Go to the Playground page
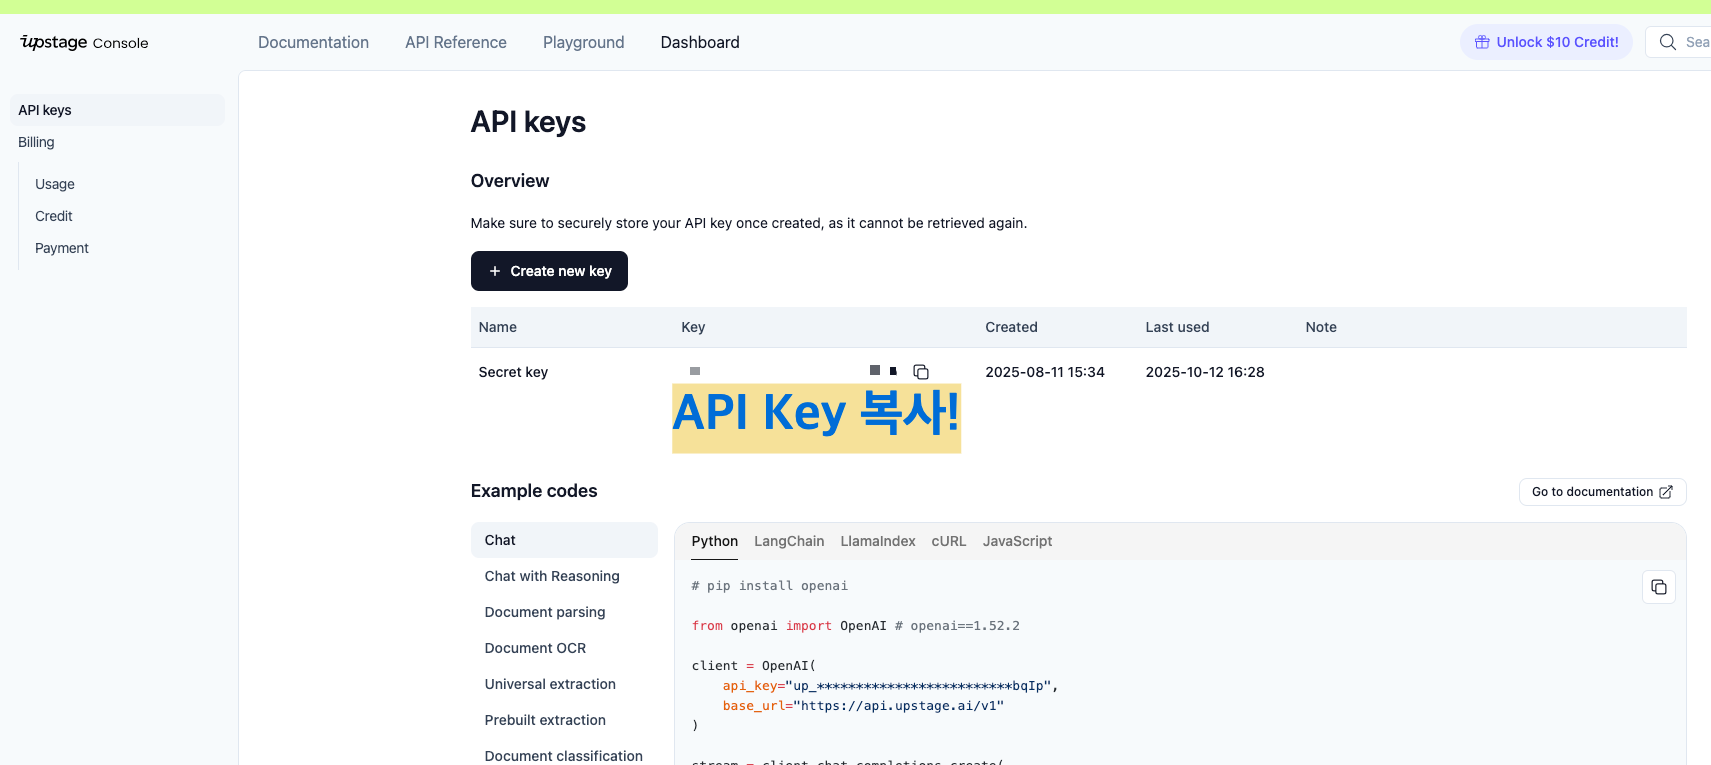 click(584, 42)
